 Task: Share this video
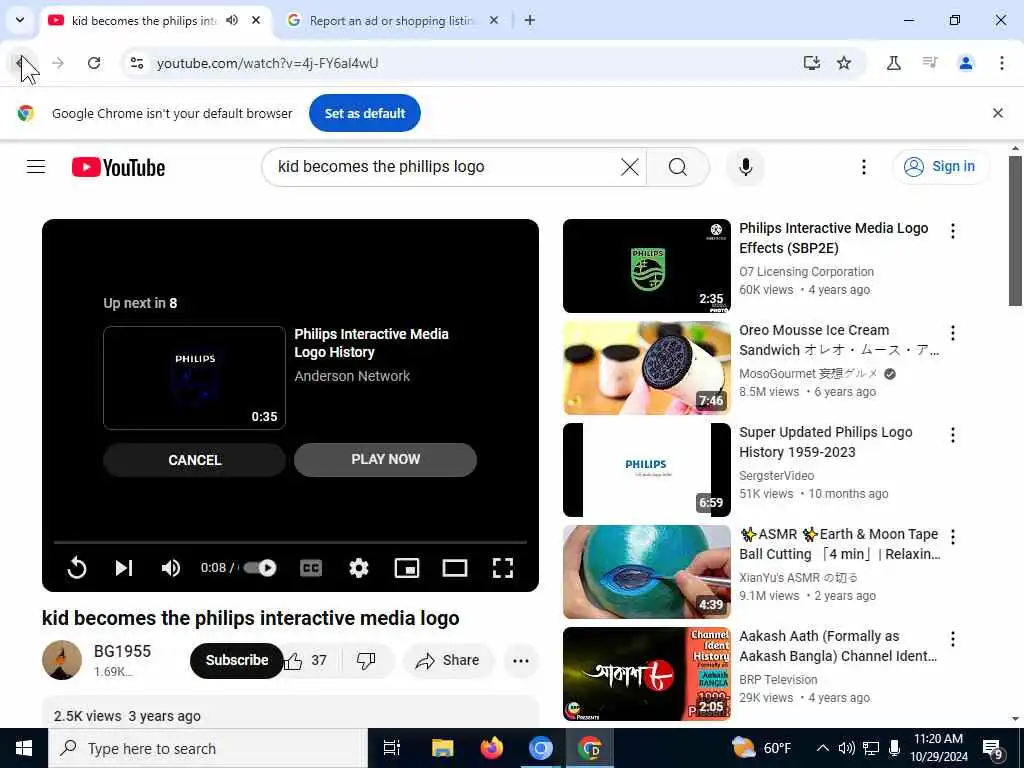(x=448, y=660)
